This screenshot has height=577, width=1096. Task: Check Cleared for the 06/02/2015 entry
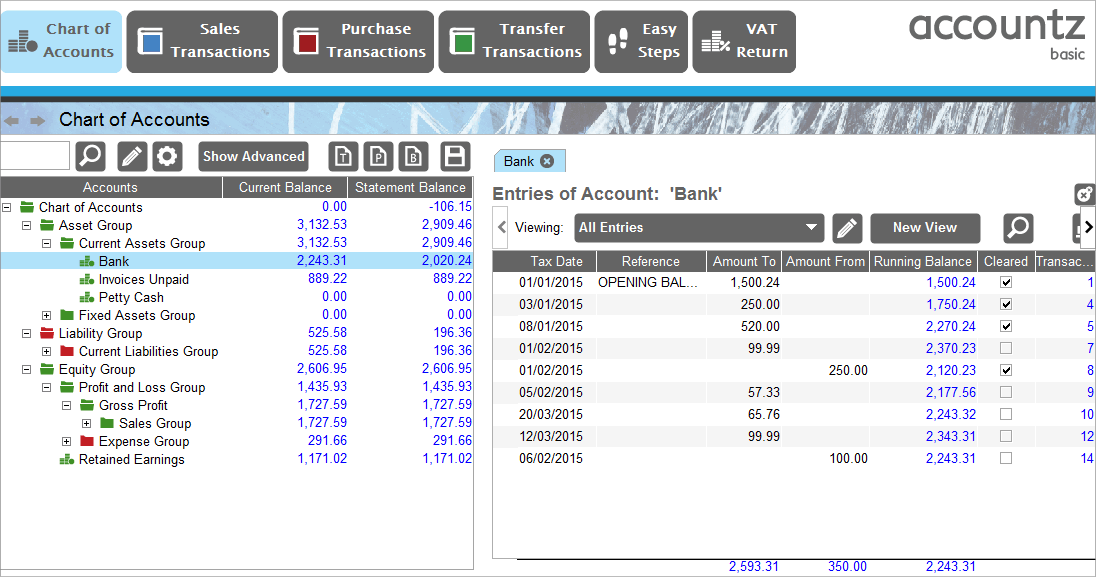point(1006,458)
